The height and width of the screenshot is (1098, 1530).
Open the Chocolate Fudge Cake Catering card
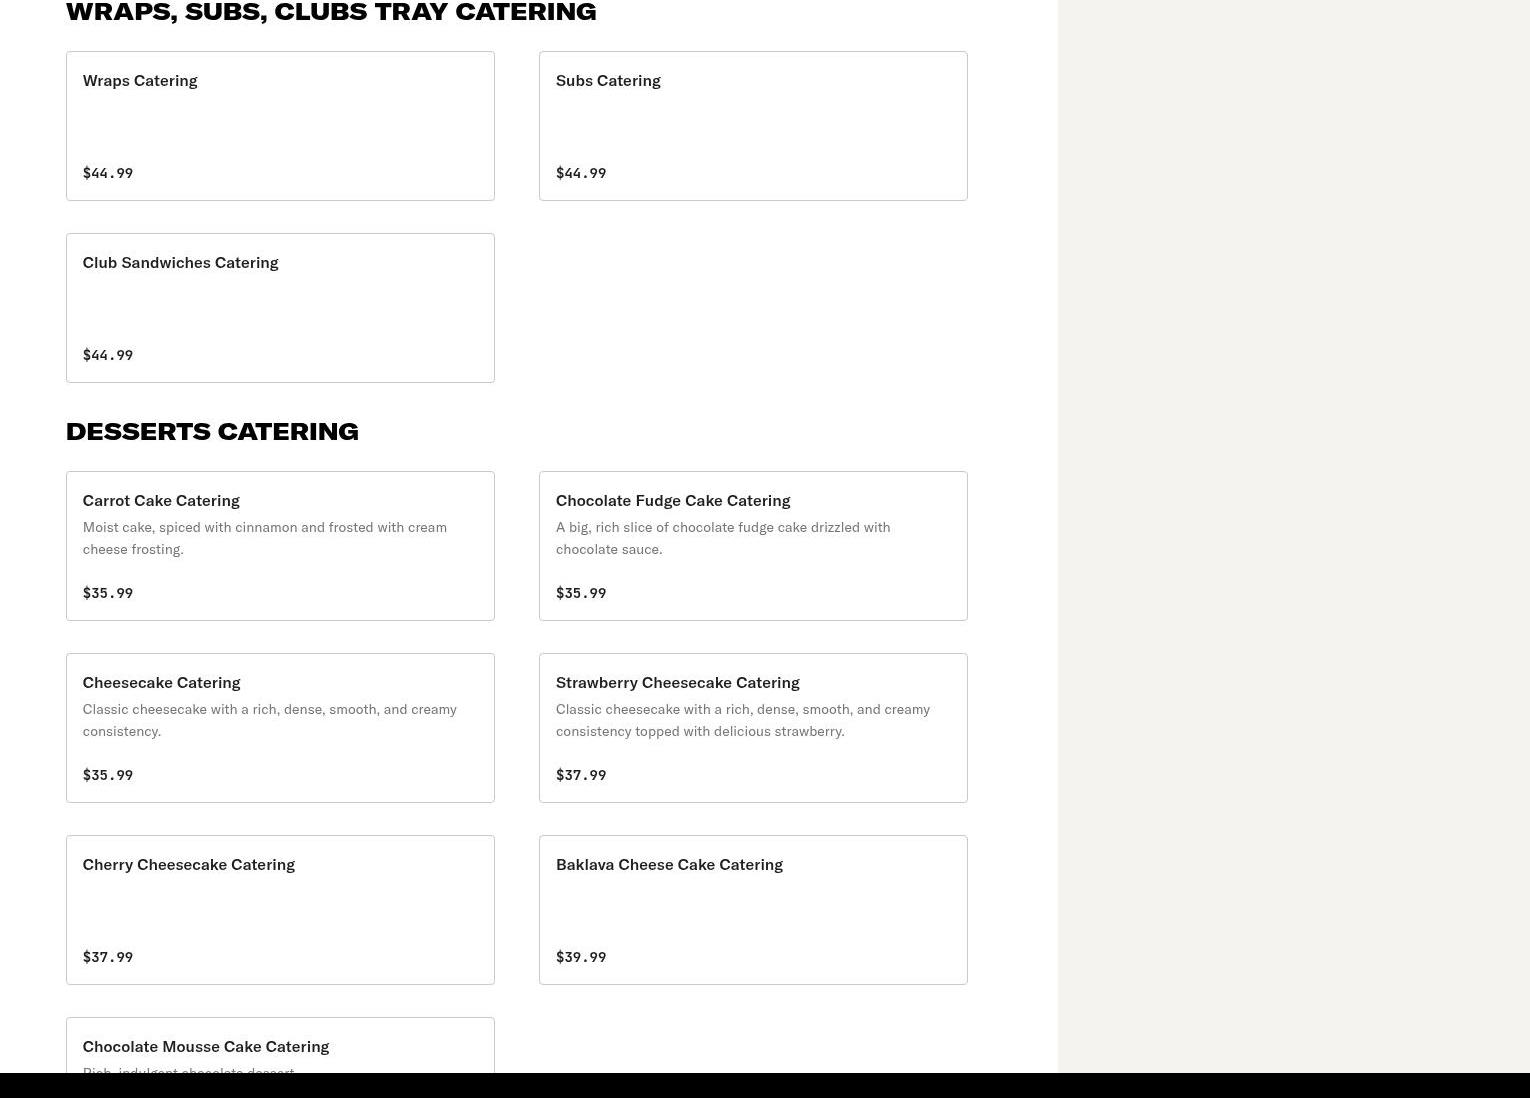click(753, 546)
